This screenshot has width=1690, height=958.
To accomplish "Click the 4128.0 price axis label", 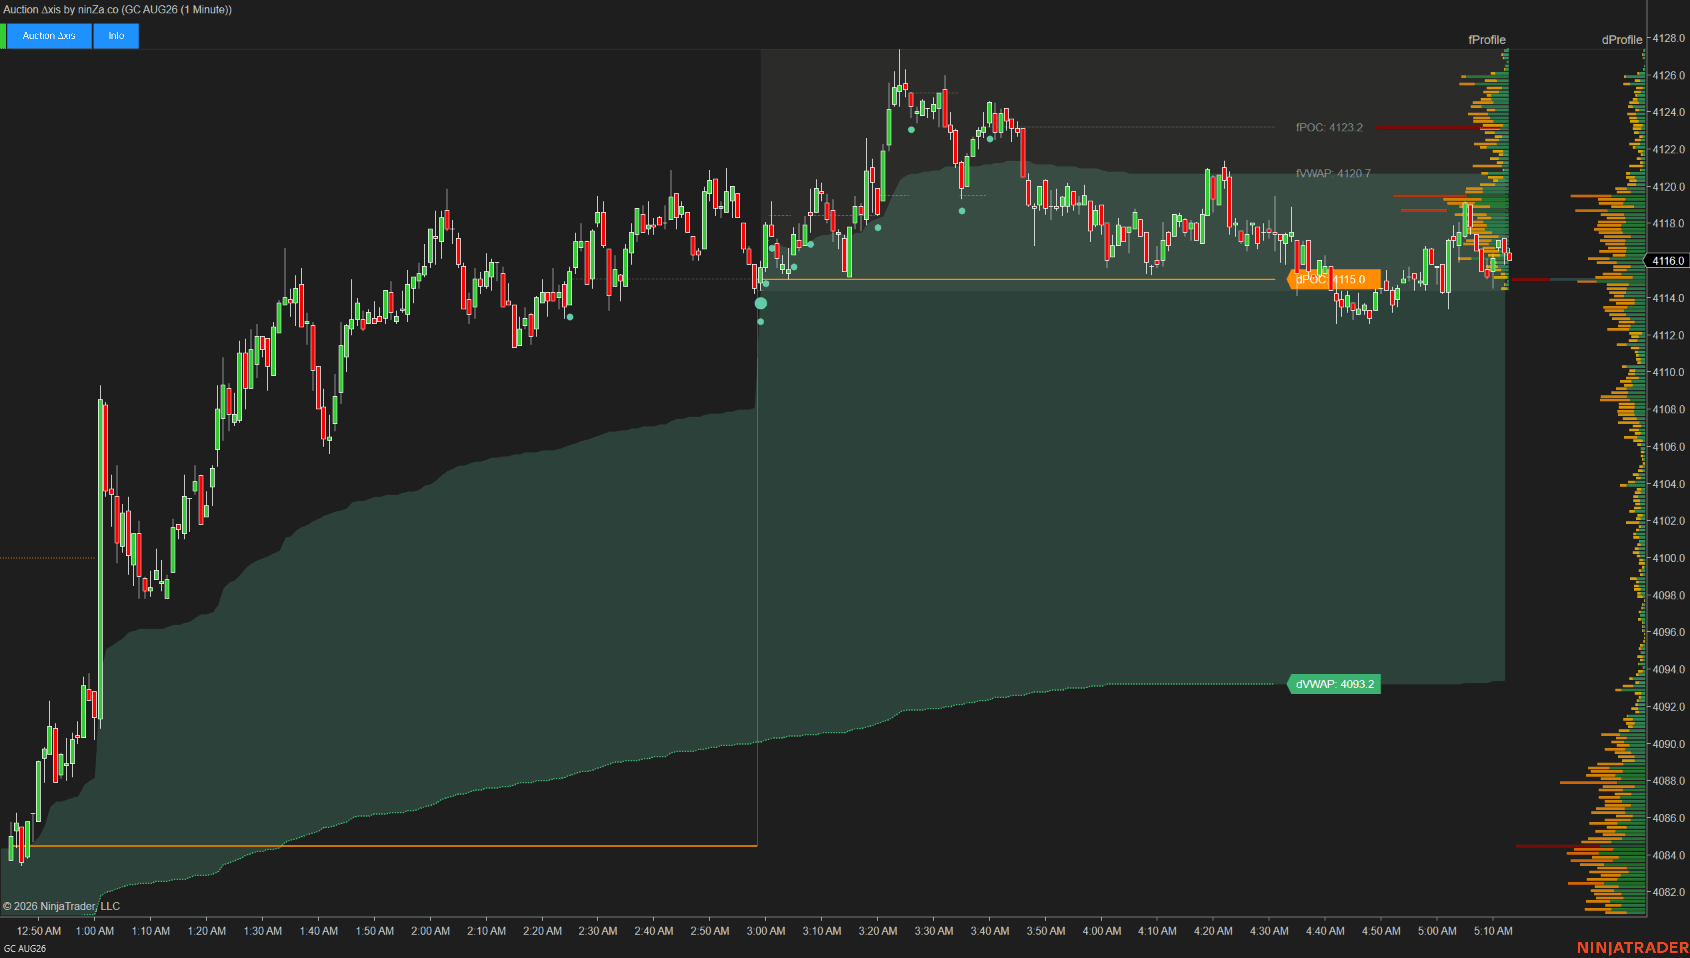I will click(x=1669, y=38).
